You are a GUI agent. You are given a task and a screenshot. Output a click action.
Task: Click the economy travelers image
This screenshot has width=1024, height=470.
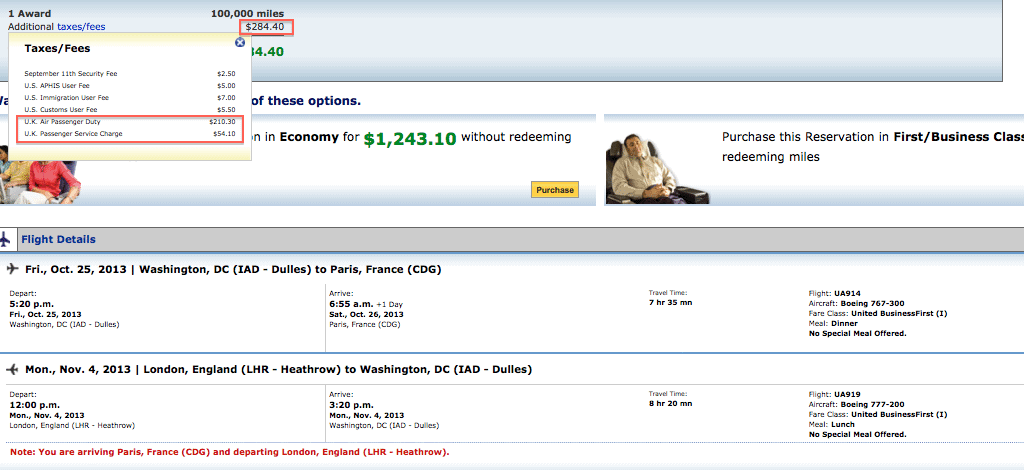(x=39, y=182)
